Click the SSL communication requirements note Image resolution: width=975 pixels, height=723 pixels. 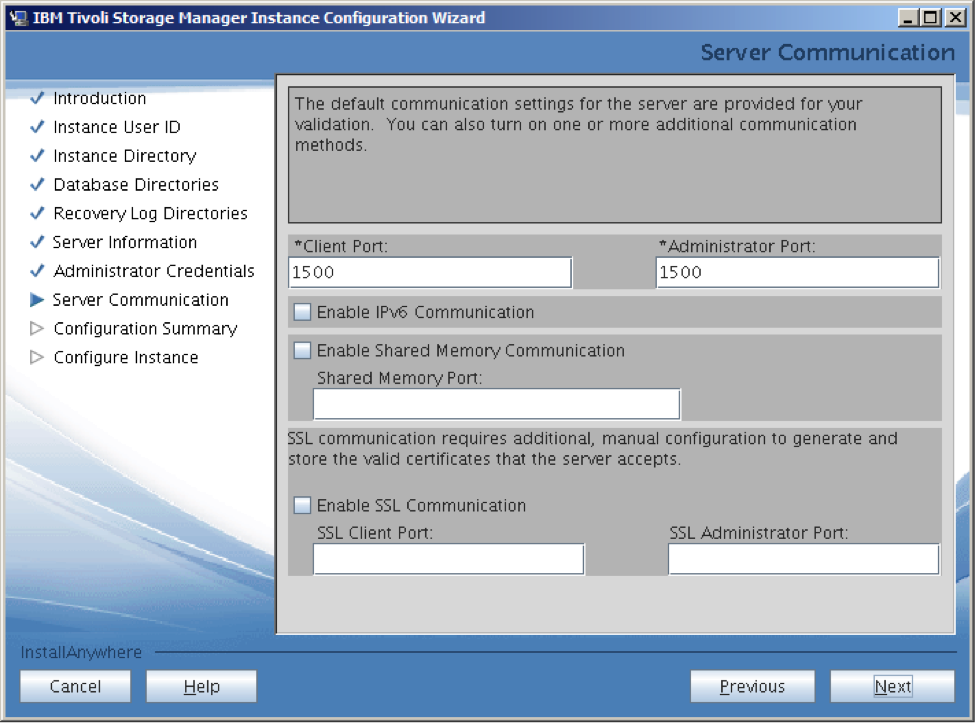593,449
